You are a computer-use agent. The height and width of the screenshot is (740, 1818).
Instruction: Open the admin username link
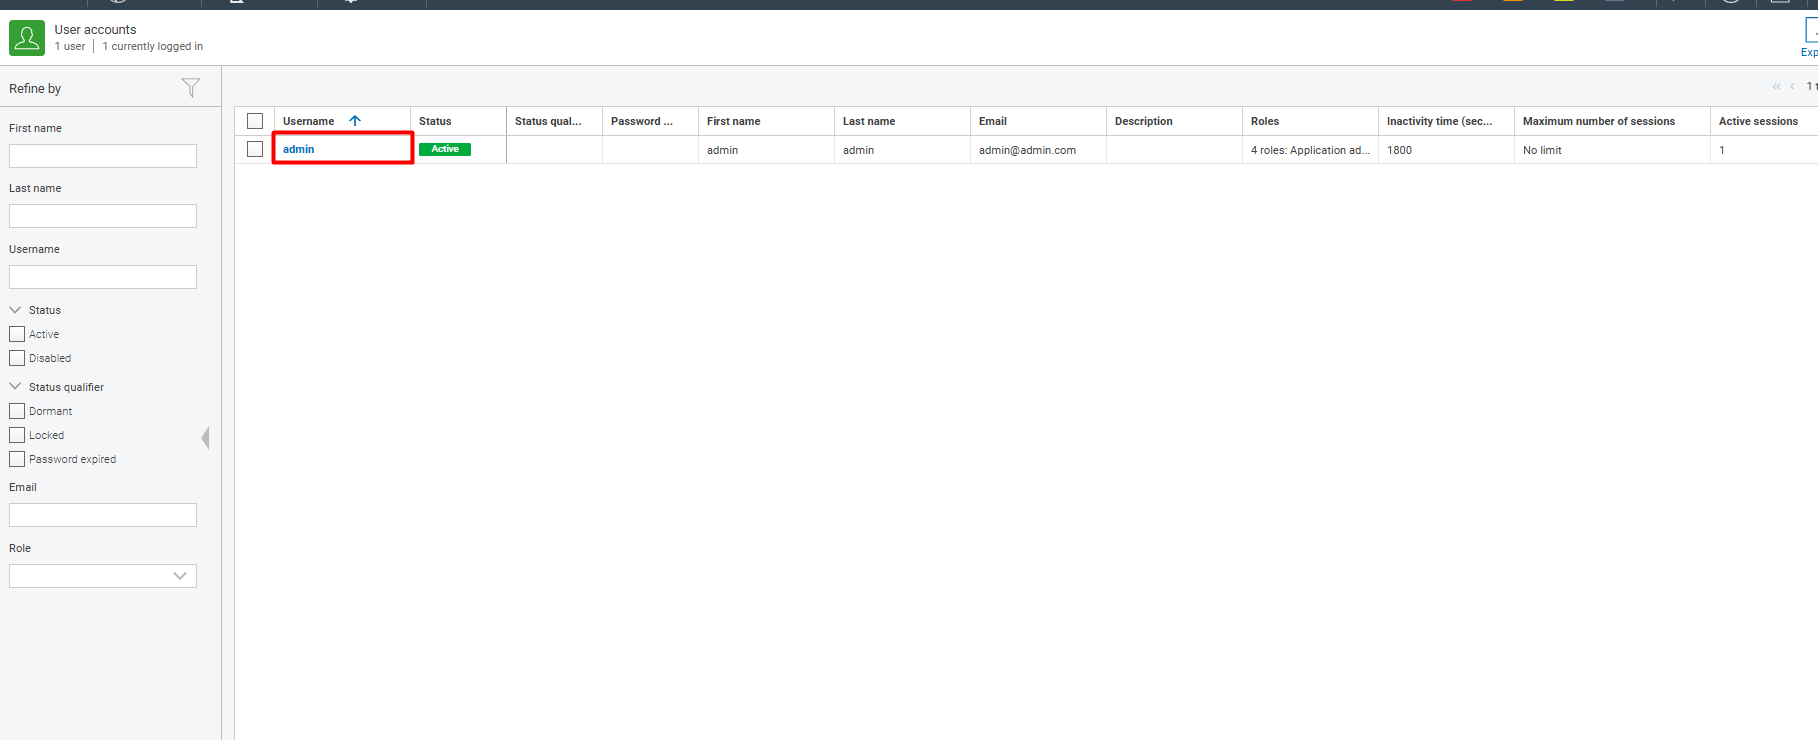(x=298, y=149)
